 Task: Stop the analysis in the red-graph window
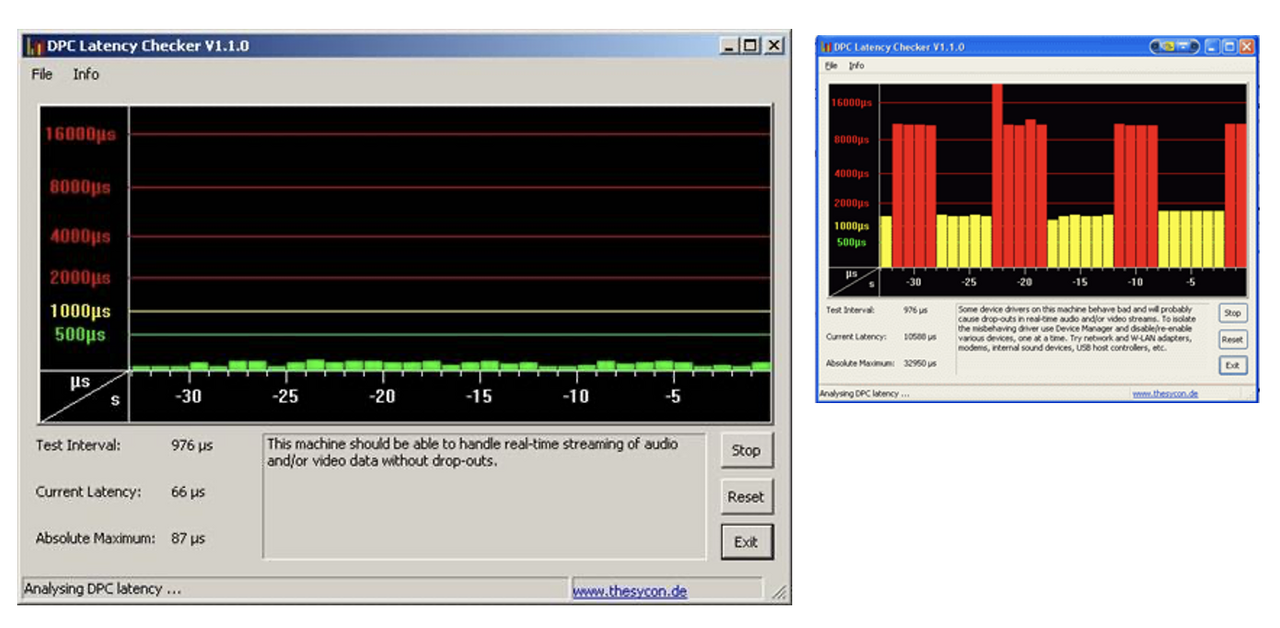1232,313
